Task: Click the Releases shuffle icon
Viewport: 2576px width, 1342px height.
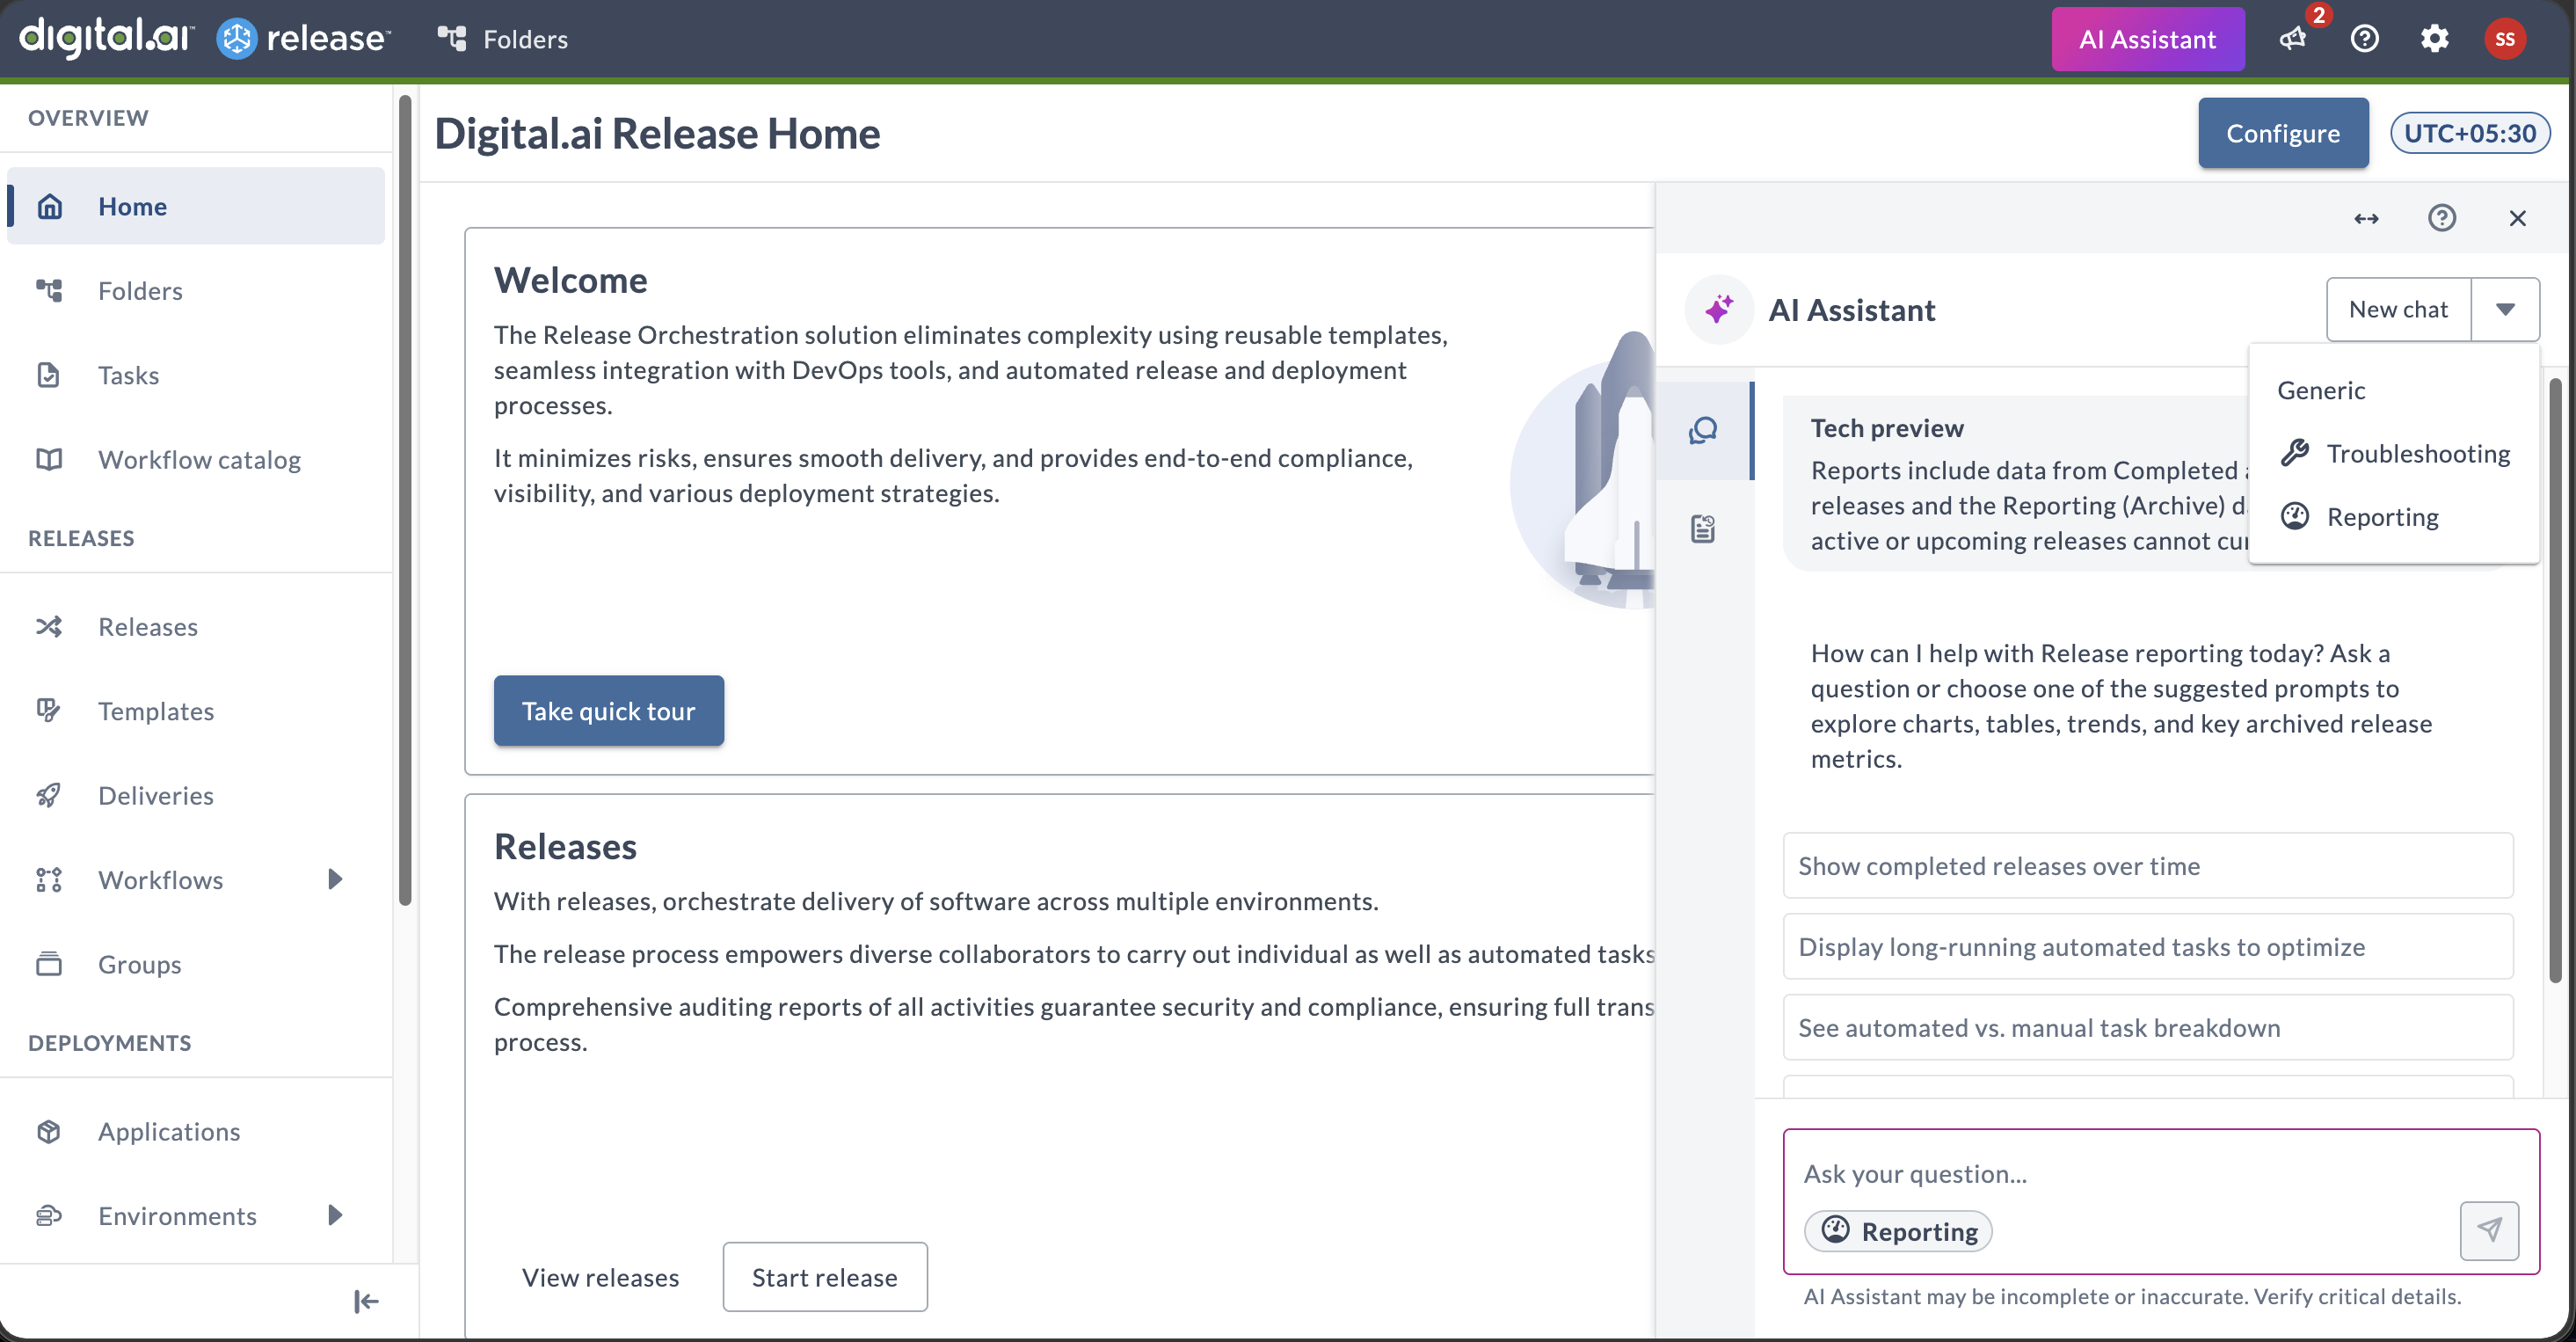Action: coord(49,626)
